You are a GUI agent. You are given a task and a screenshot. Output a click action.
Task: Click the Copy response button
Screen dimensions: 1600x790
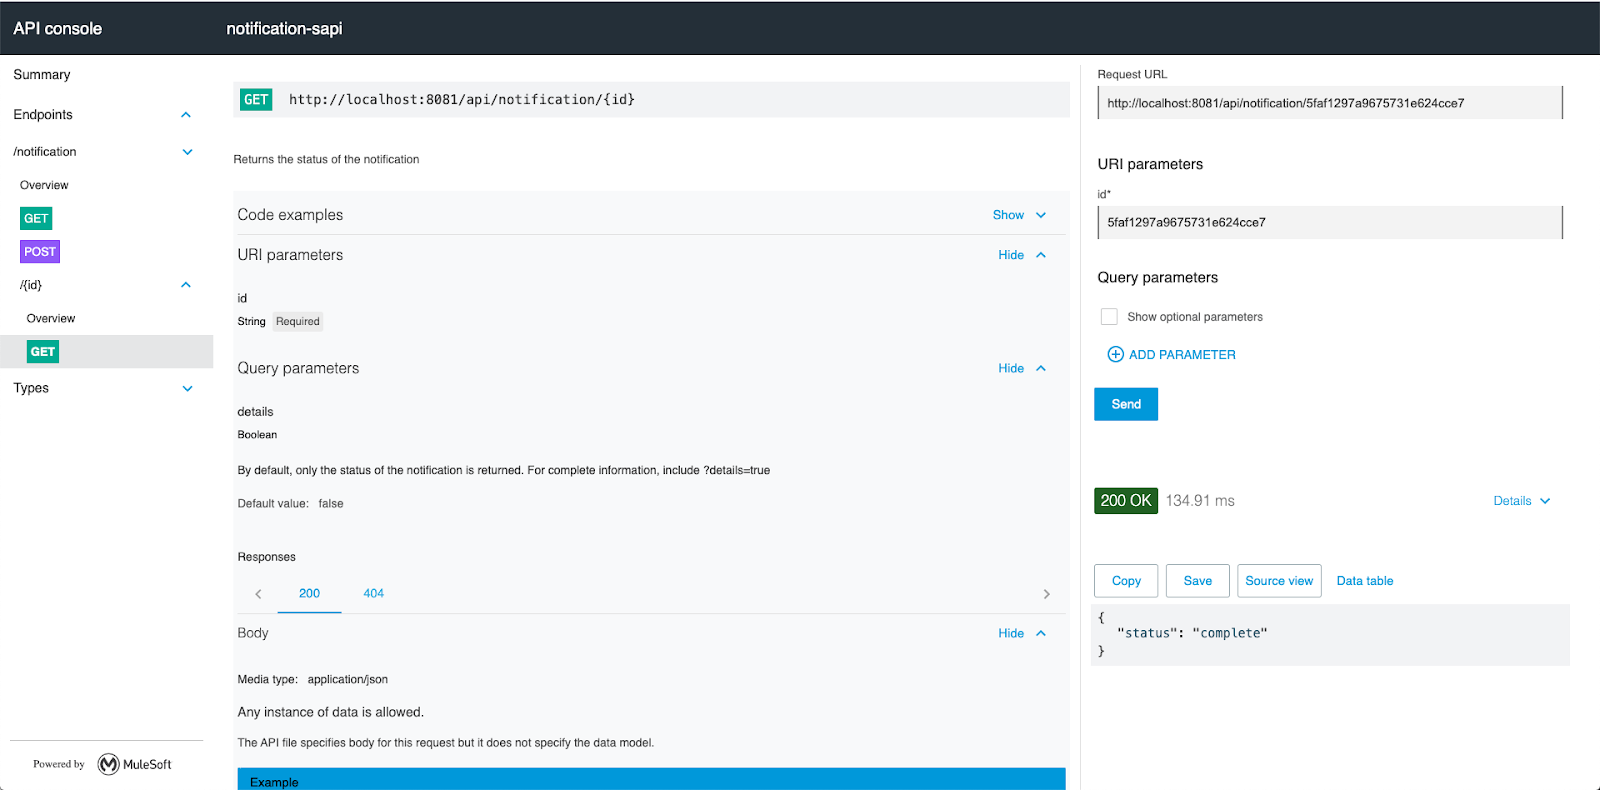1126,581
